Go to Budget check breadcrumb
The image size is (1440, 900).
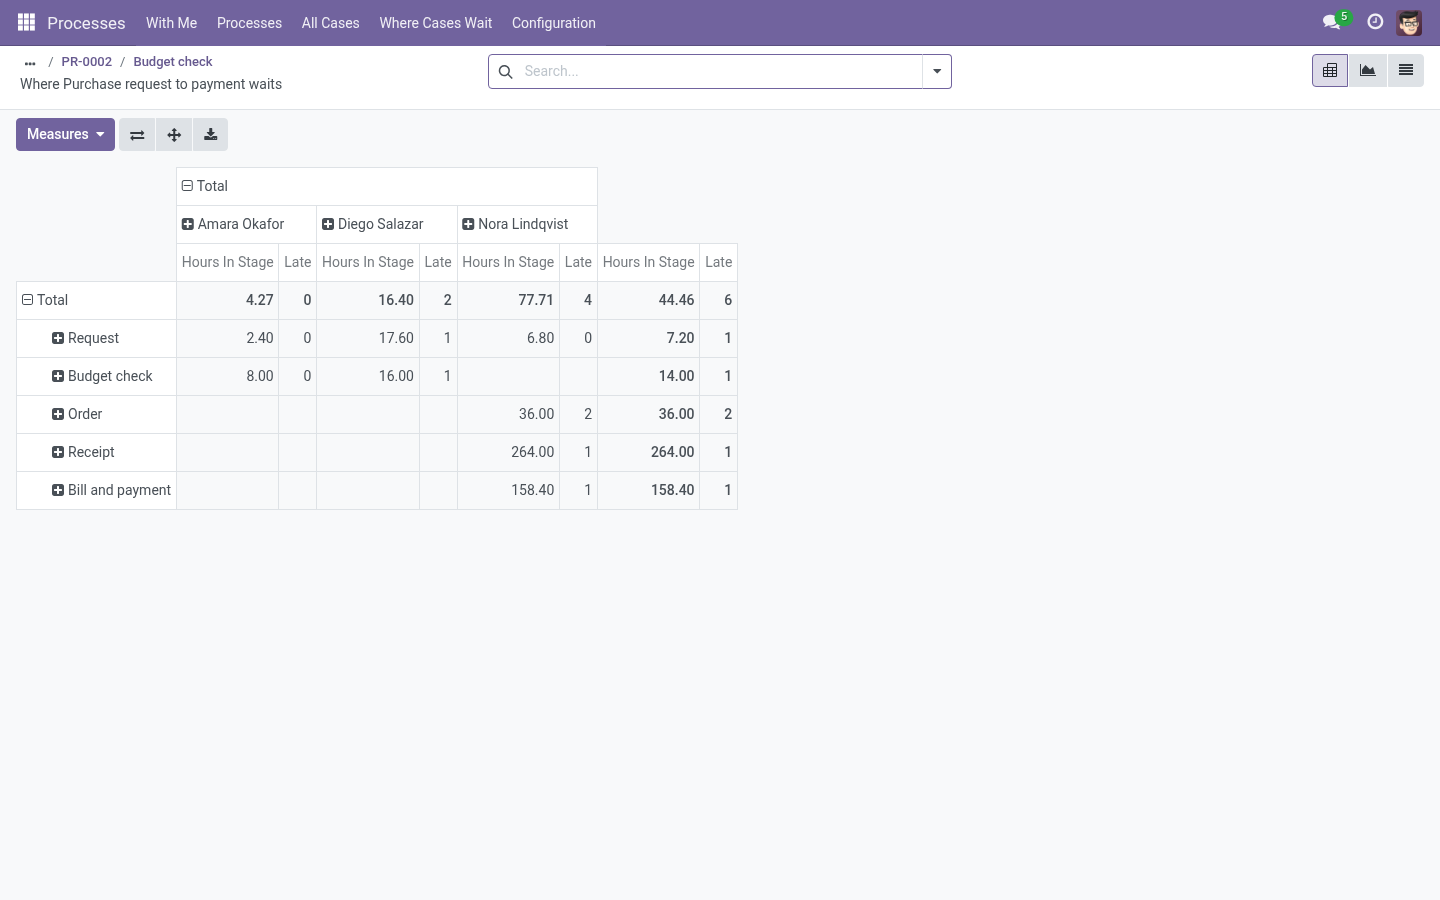tap(173, 62)
